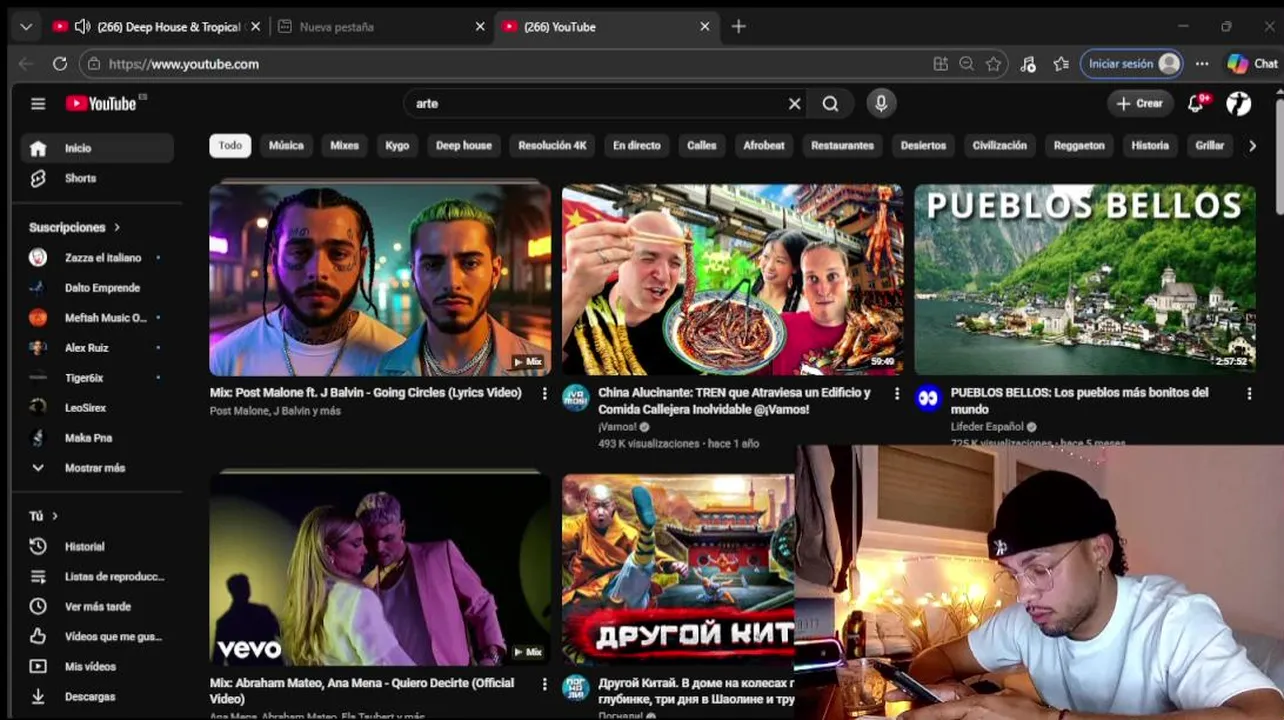
Task: Open the ¡Vamos! channel name link
Action: click(617, 427)
